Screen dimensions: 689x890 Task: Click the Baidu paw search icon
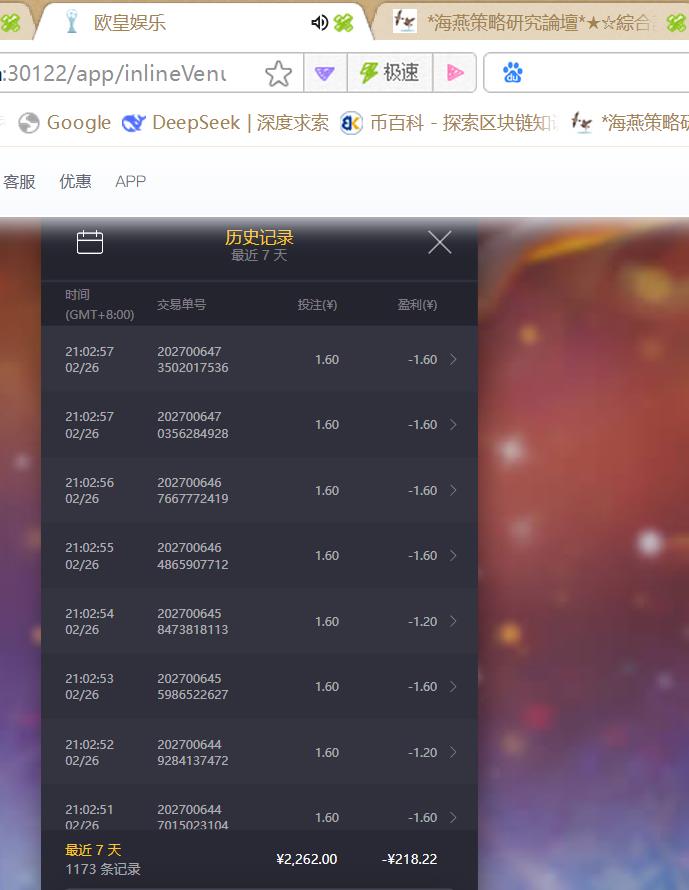click(512, 73)
